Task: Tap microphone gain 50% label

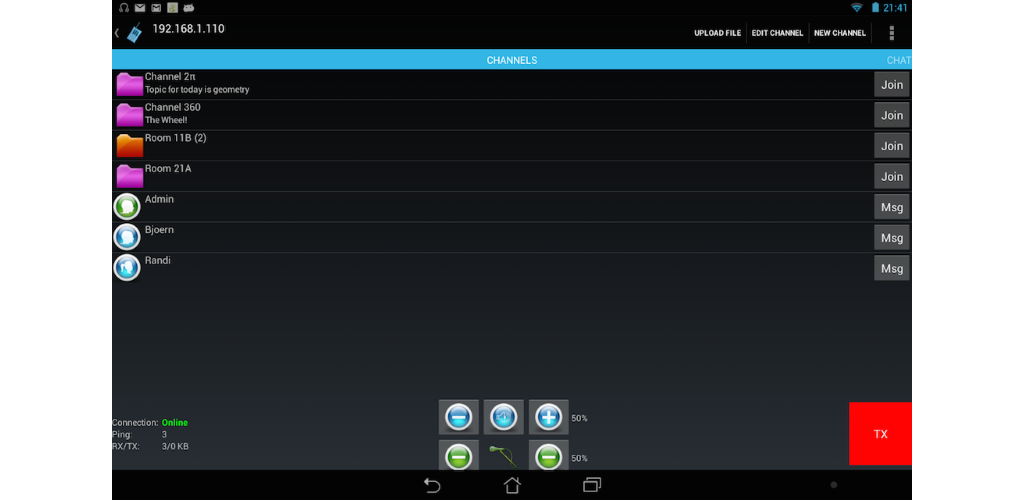Action: [x=579, y=459]
